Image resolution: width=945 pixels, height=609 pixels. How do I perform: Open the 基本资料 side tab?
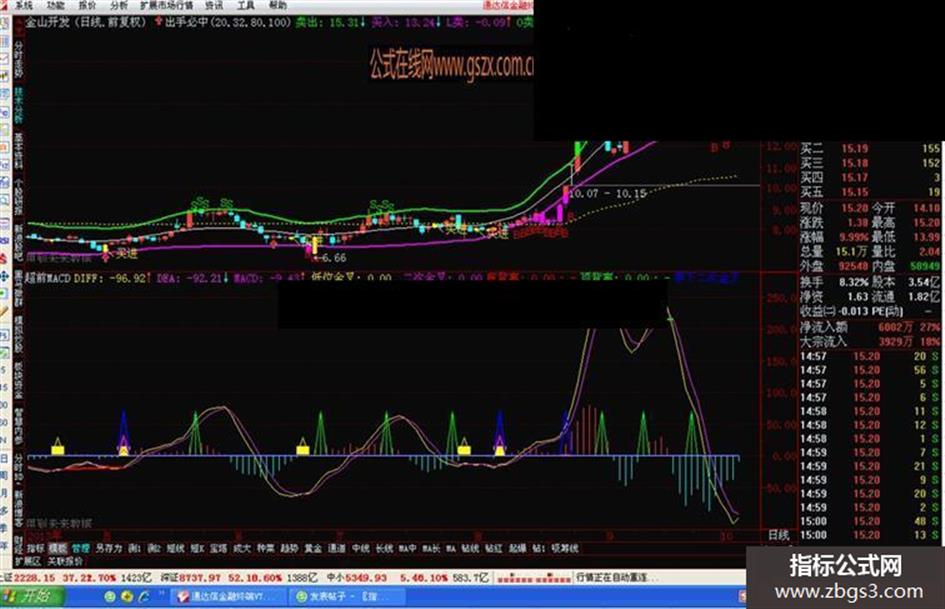coord(19,151)
